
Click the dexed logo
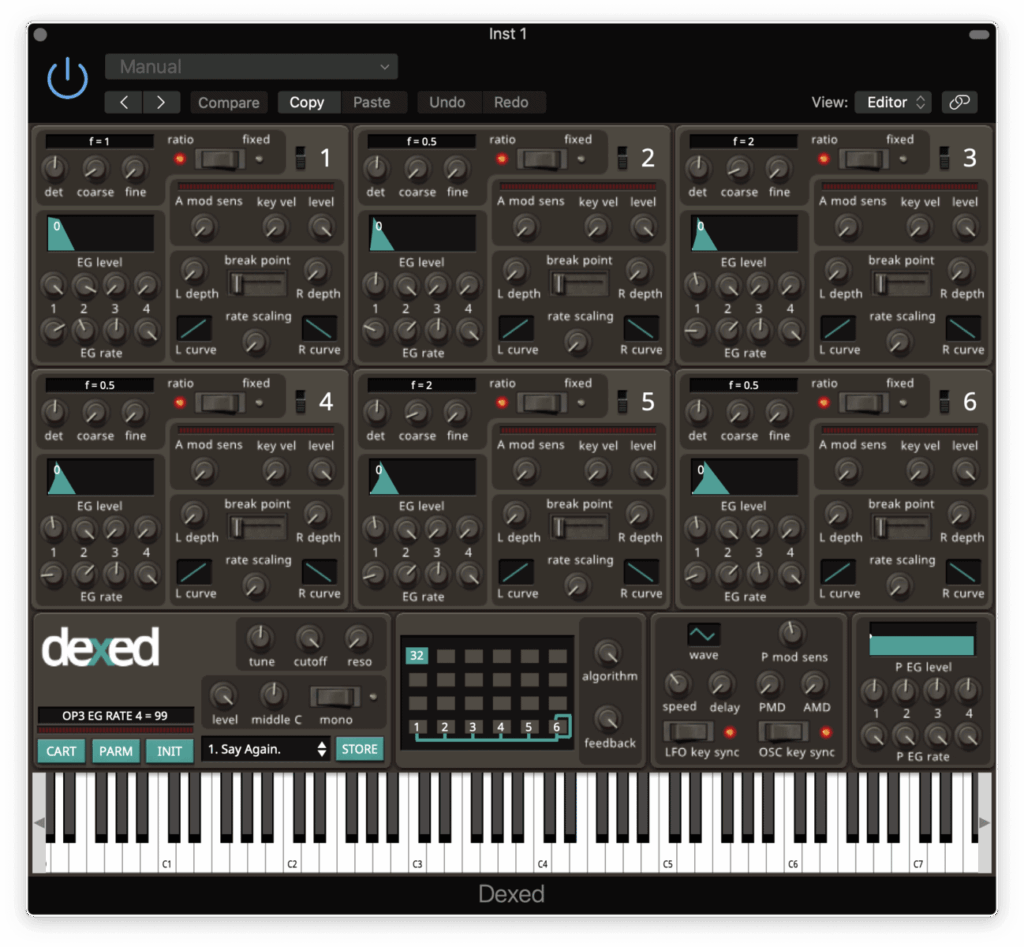pyautogui.click(x=101, y=647)
